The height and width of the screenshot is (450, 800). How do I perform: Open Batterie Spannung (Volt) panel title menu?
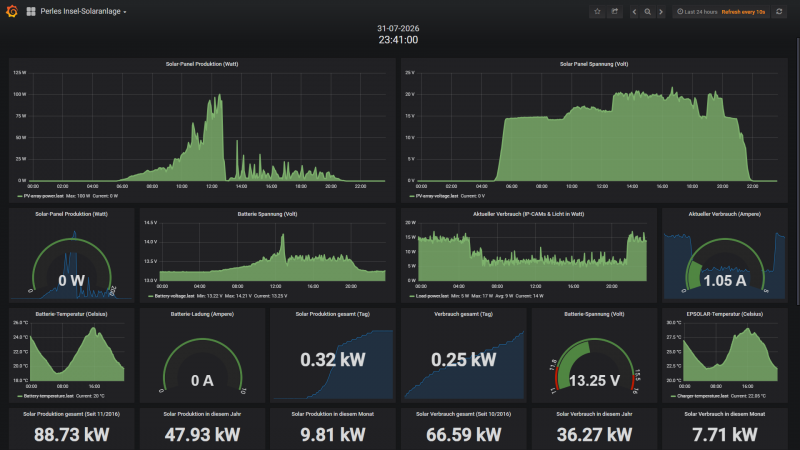pyautogui.click(x=267, y=214)
